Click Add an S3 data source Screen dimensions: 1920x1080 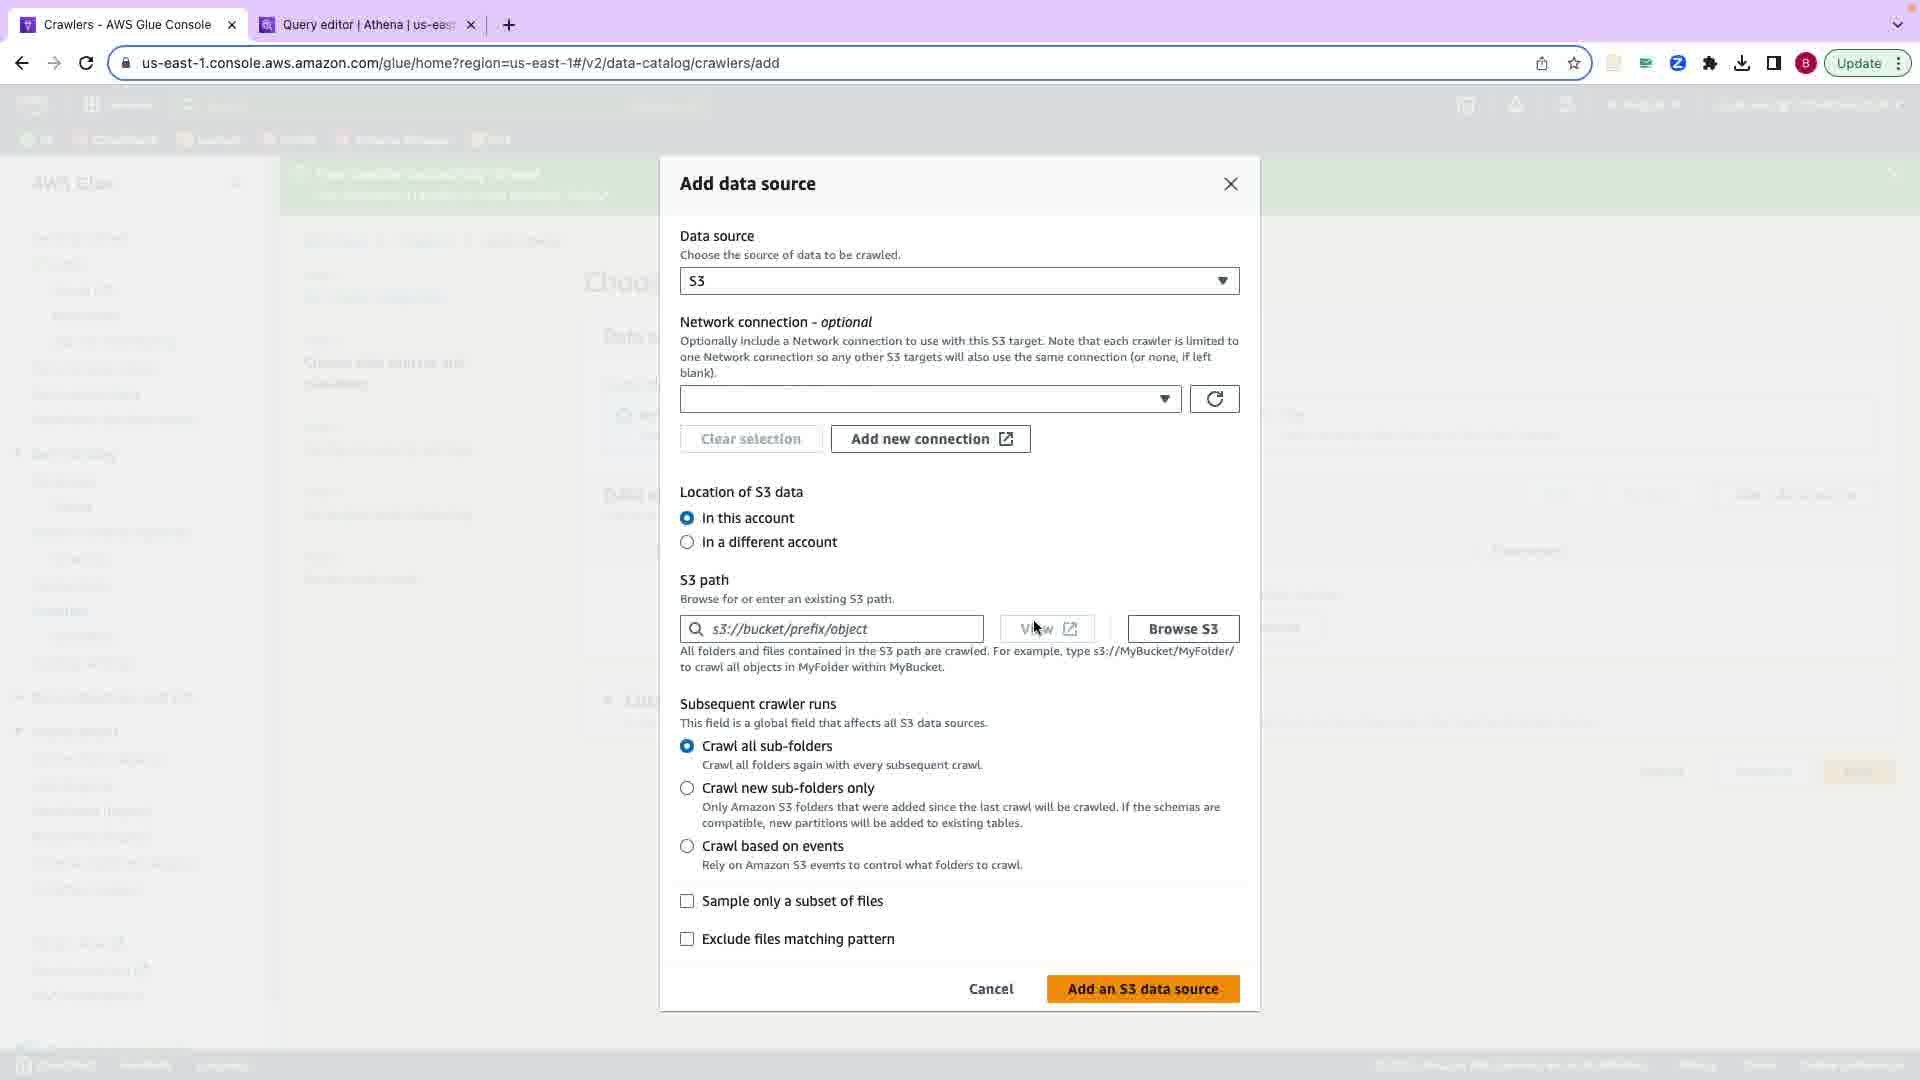pos(1142,989)
